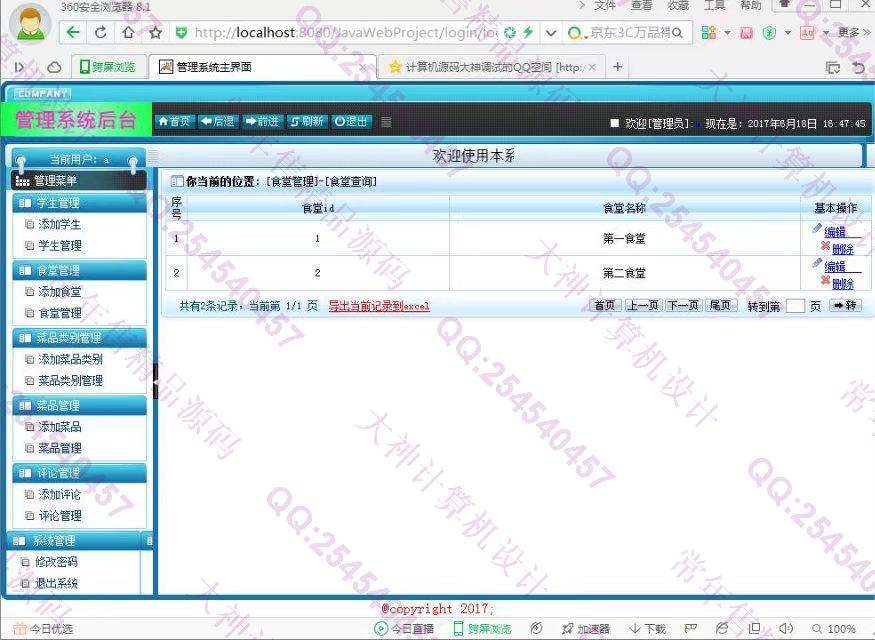Open 添加菜品 in the sidebar

click(59, 427)
